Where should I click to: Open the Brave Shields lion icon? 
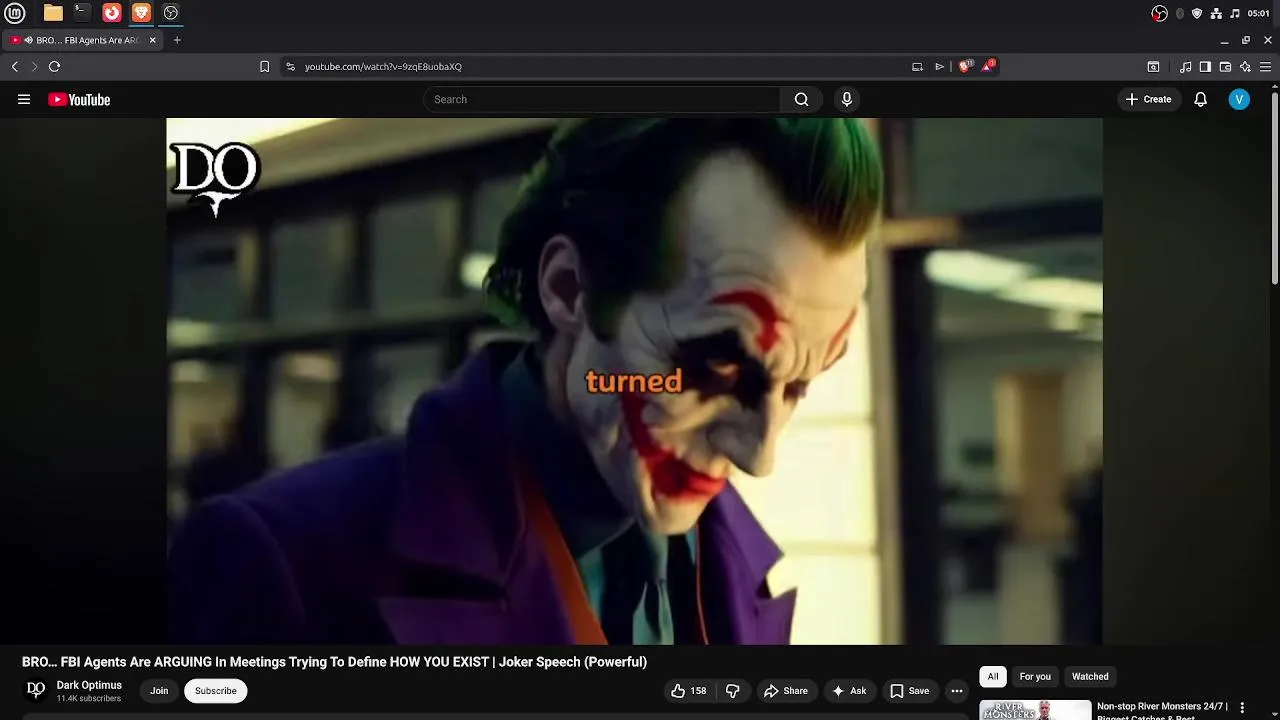pyautogui.click(x=965, y=66)
